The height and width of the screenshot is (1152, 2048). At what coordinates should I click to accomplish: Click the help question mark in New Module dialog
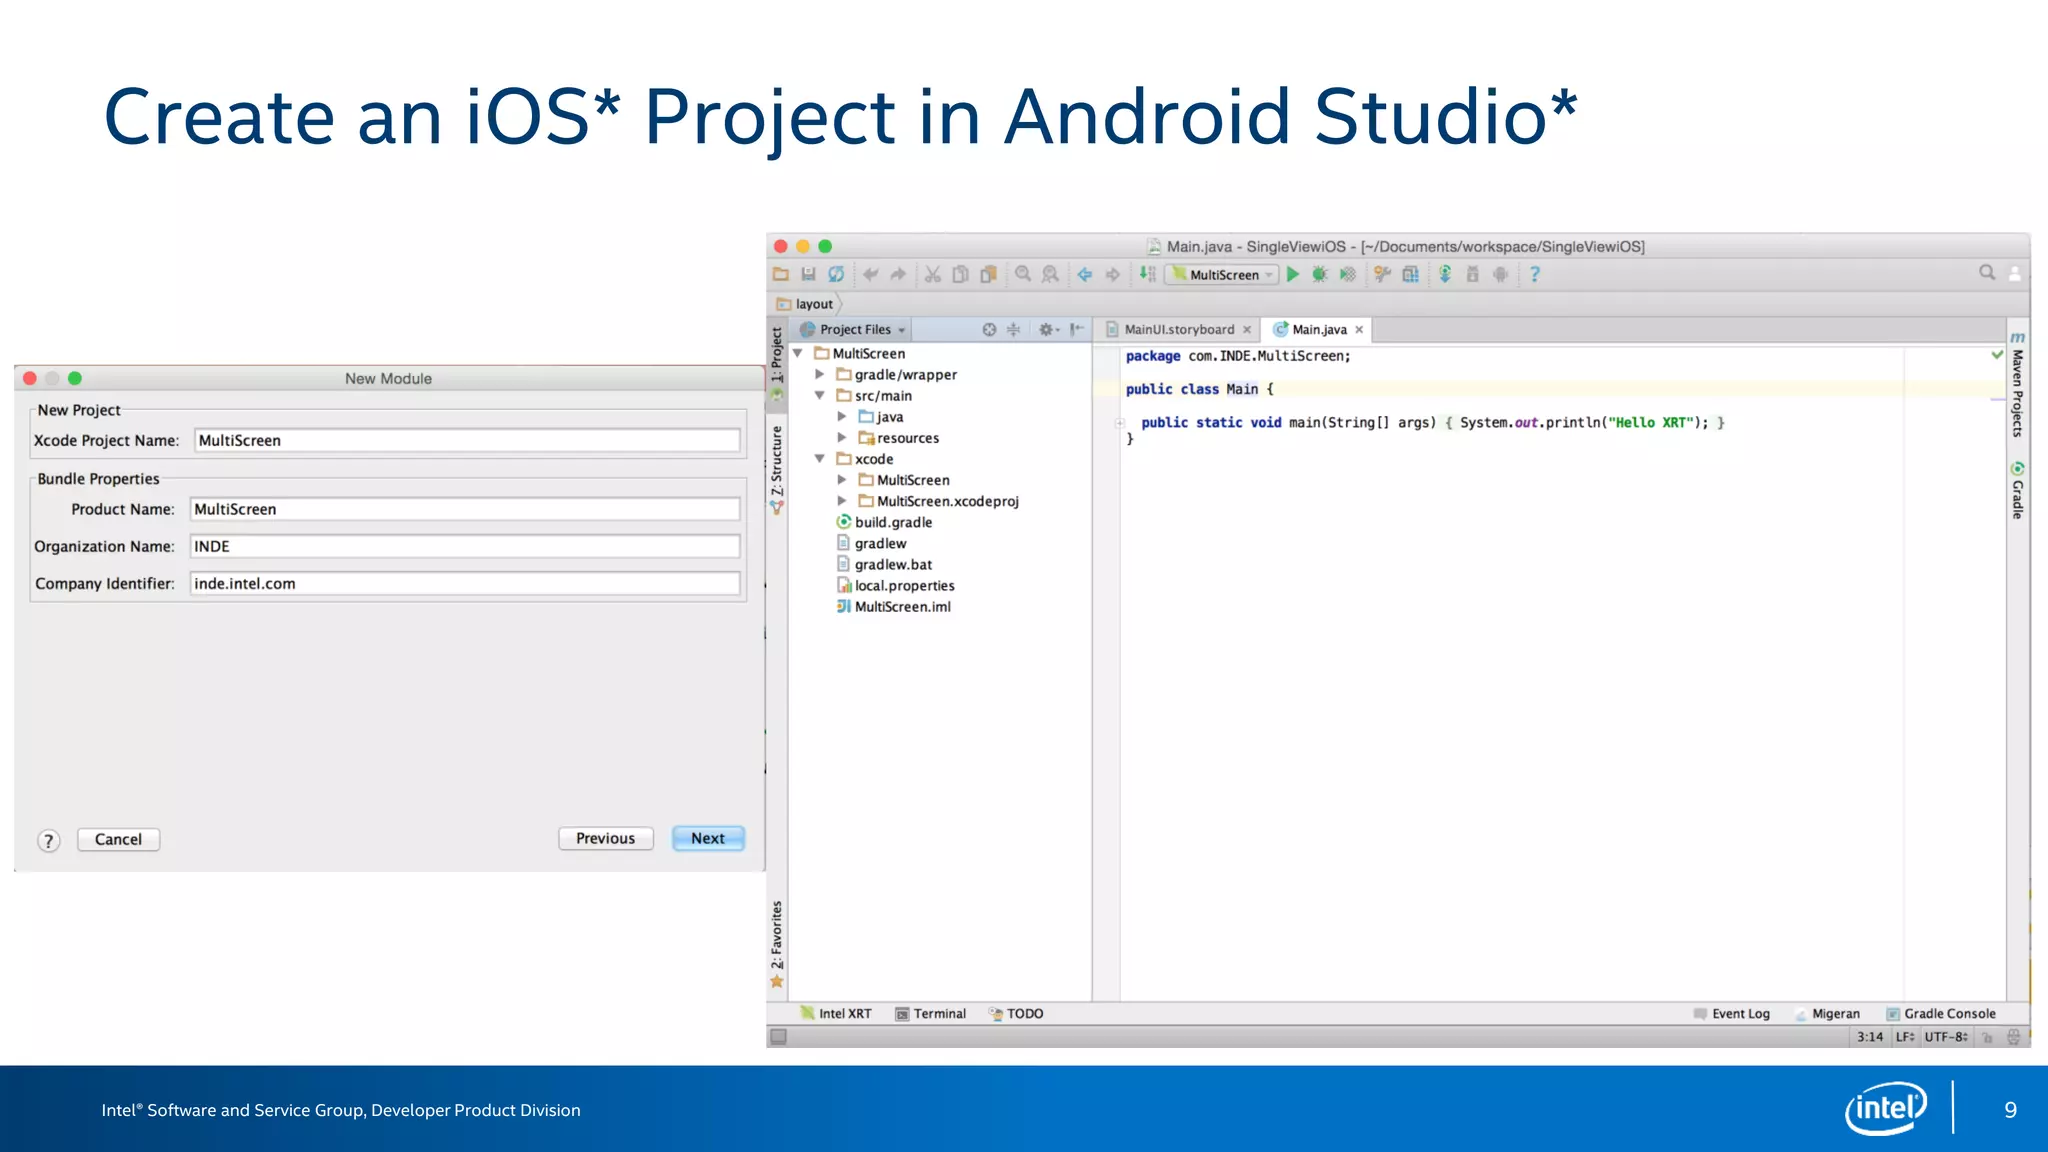pos(48,841)
